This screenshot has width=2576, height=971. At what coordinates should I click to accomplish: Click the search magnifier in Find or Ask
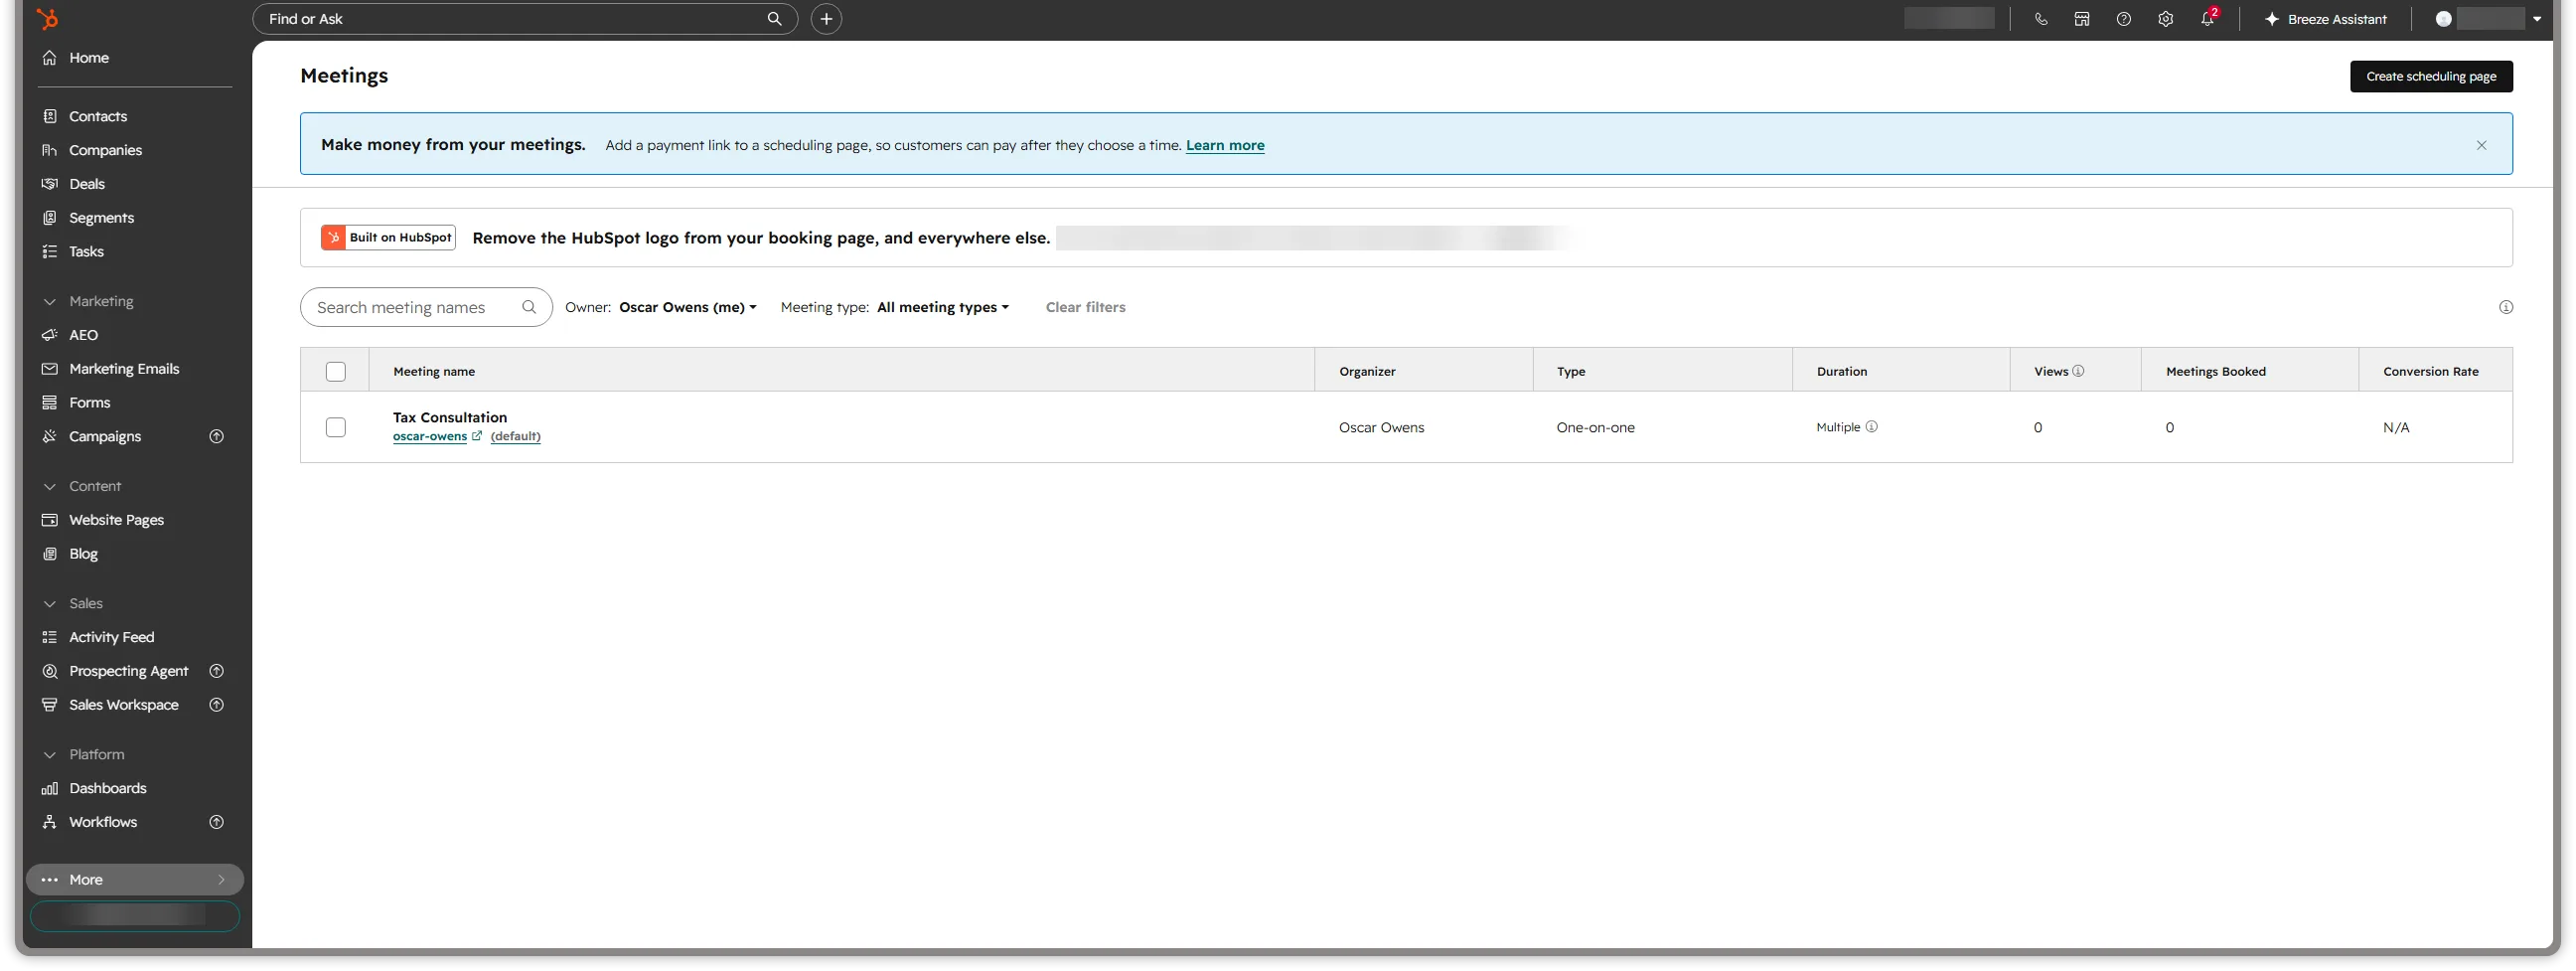coord(774,19)
